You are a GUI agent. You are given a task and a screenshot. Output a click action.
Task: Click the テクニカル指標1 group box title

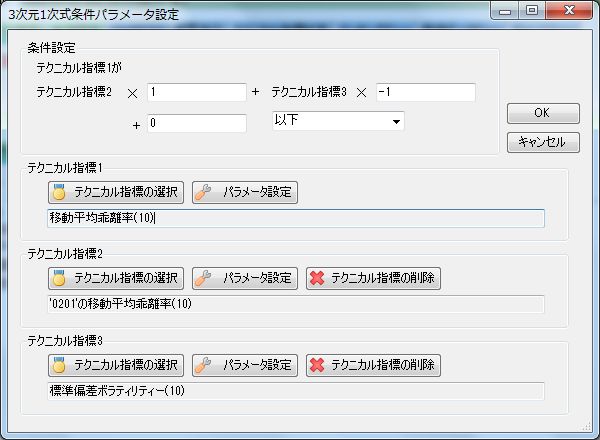[x=65, y=168]
